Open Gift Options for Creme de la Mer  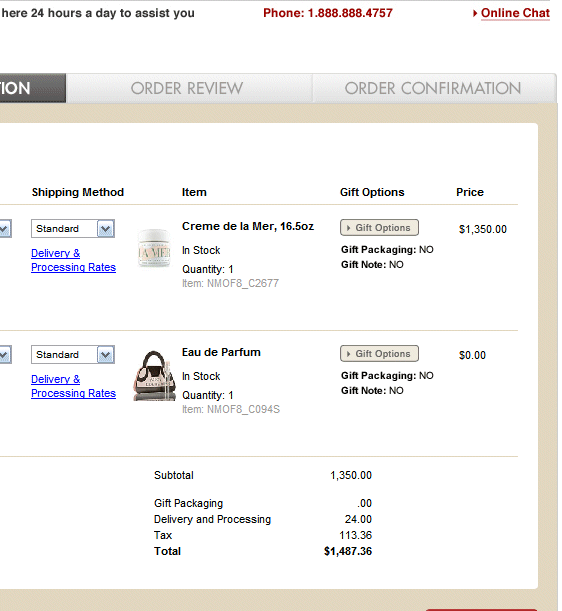tap(379, 228)
